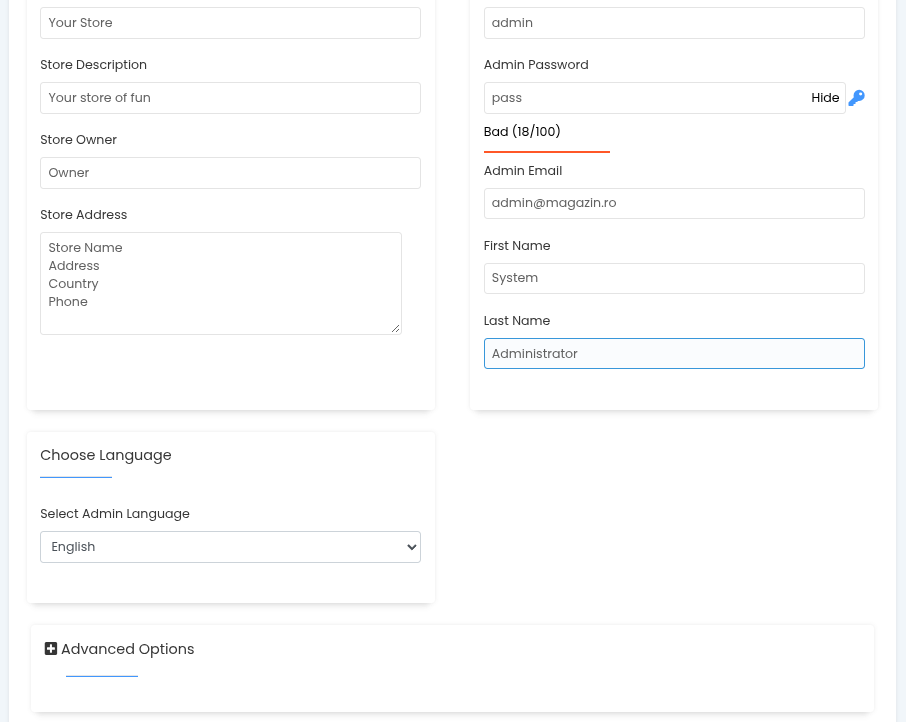Screen dimensions: 906x722
Task: Click the Store Address label
Action: click(x=84, y=215)
